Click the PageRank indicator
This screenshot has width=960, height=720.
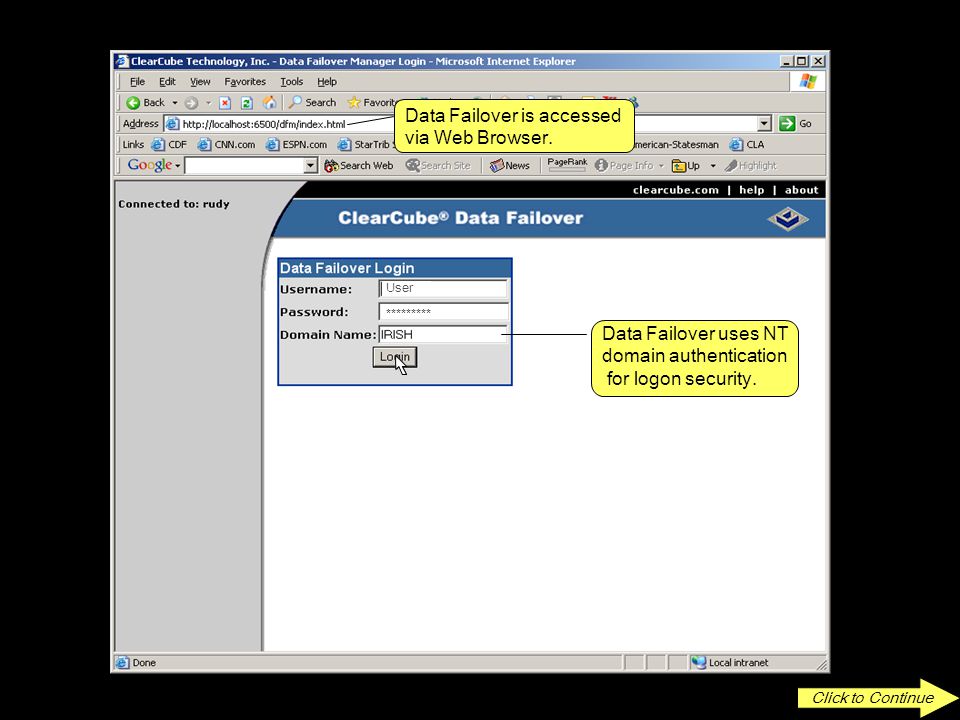(567, 164)
